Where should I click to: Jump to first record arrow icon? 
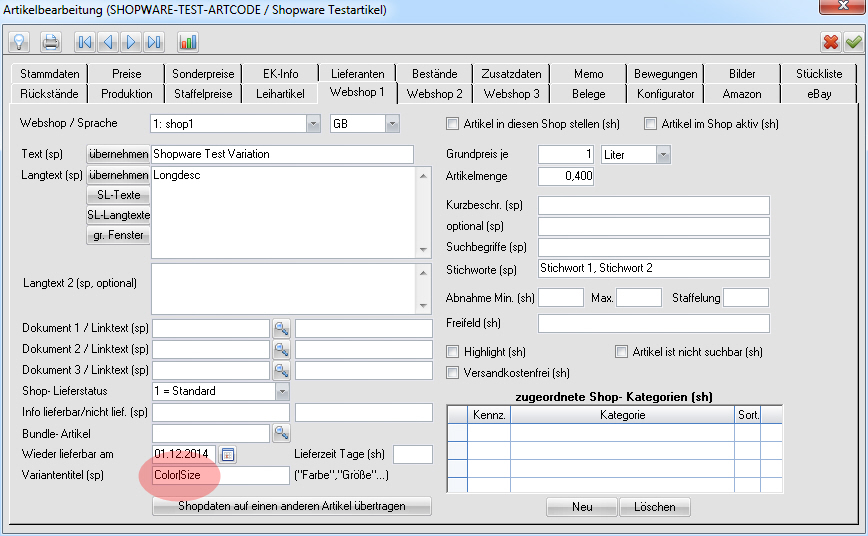(x=85, y=42)
